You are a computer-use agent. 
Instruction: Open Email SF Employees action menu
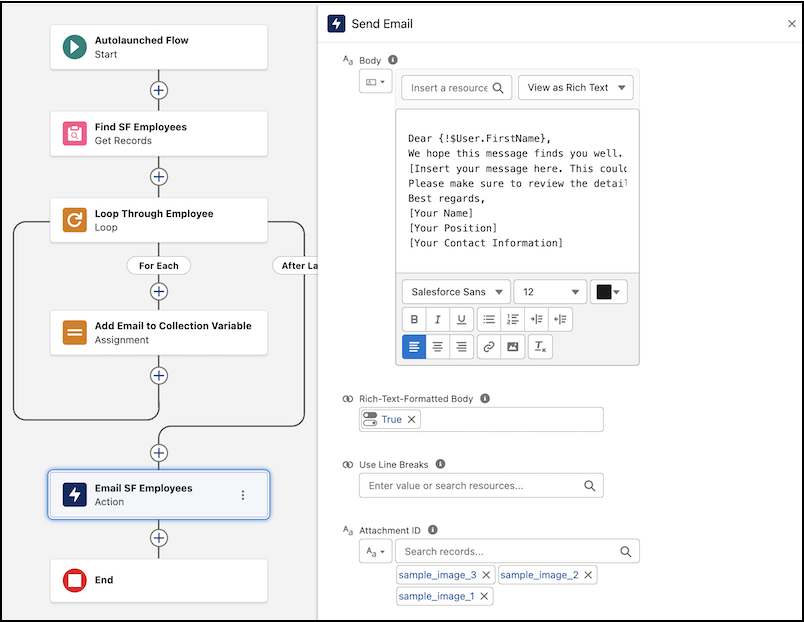click(x=243, y=495)
